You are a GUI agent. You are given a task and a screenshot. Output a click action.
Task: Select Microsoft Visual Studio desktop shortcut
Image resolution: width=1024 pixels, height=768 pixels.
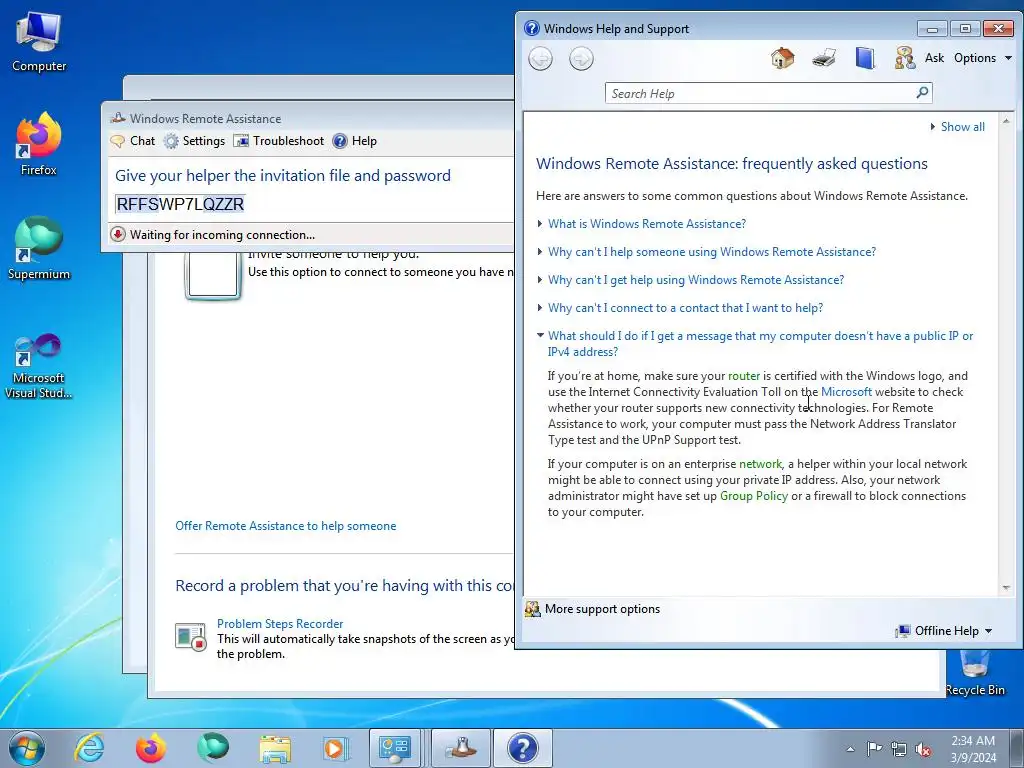[39, 366]
